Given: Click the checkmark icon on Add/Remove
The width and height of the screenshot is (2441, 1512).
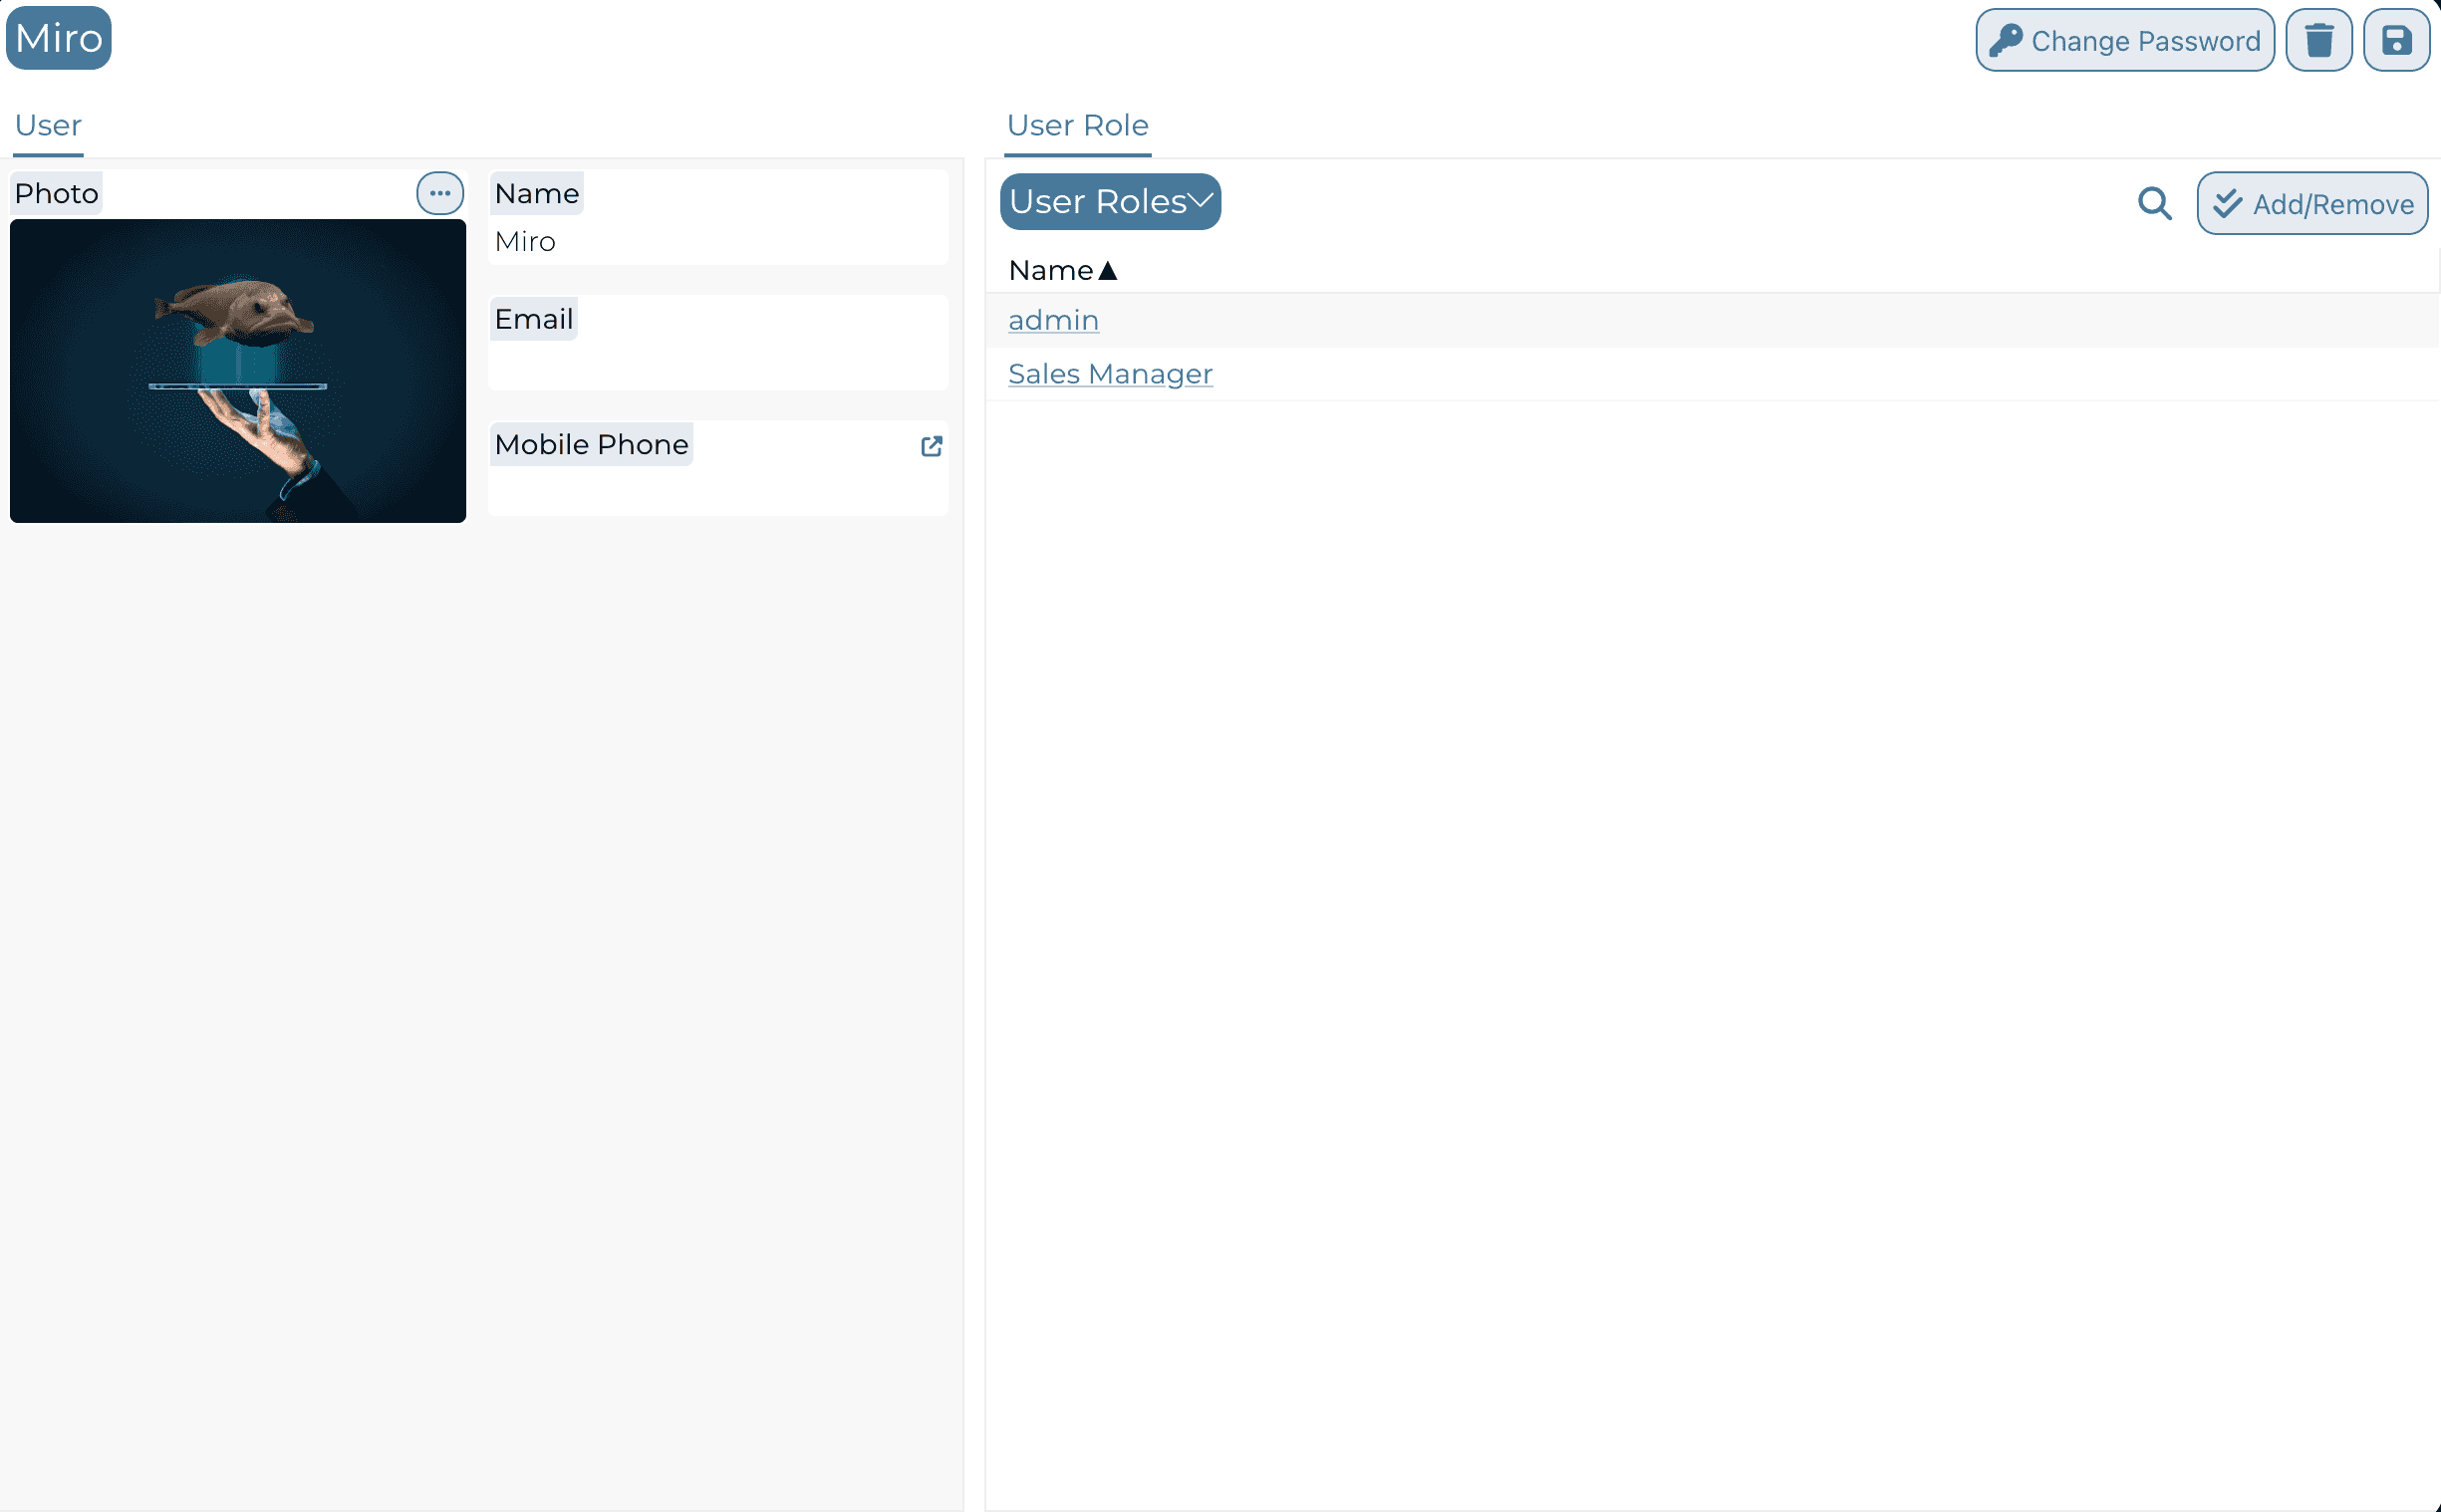Looking at the screenshot, I should tap(2227, 204).
